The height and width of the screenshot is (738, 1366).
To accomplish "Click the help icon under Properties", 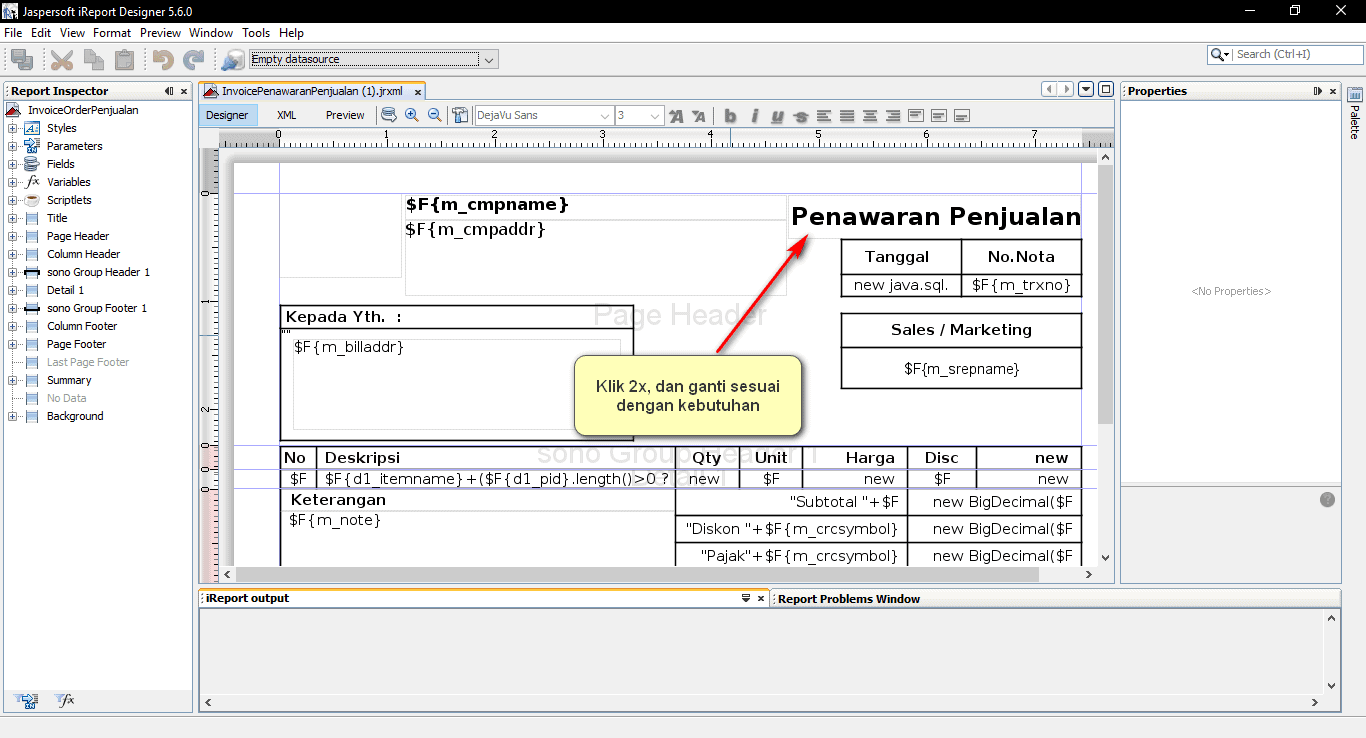I will (x=1327, y=499).
